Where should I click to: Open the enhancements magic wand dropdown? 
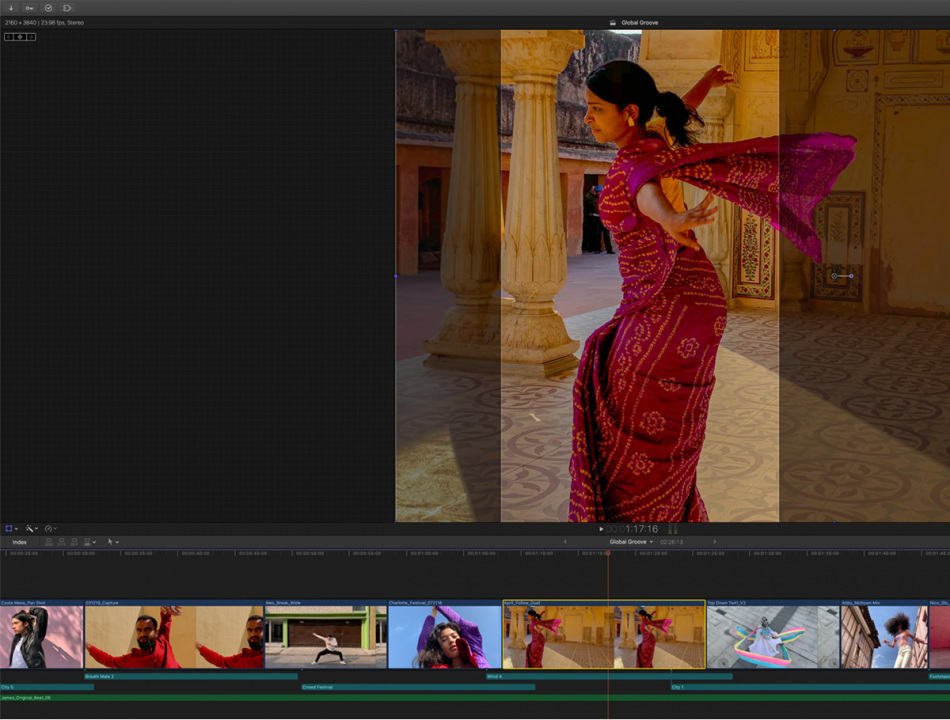[32, 528]
